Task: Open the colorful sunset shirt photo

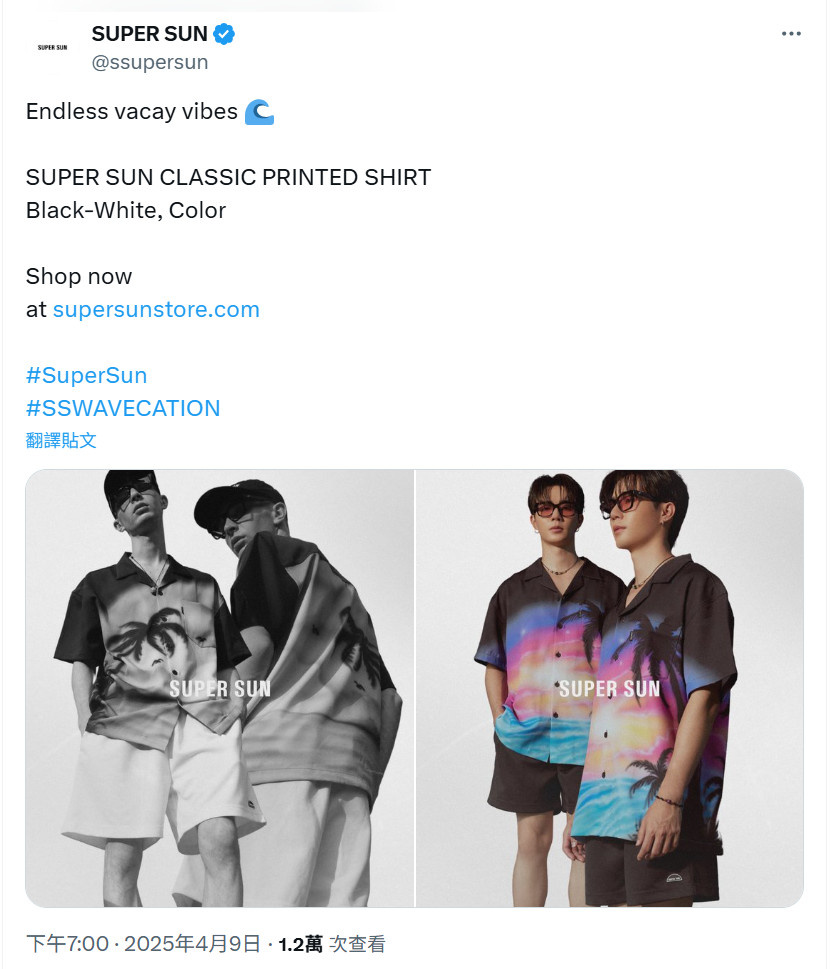Action: pyautogui.click(x=610, y=688)
